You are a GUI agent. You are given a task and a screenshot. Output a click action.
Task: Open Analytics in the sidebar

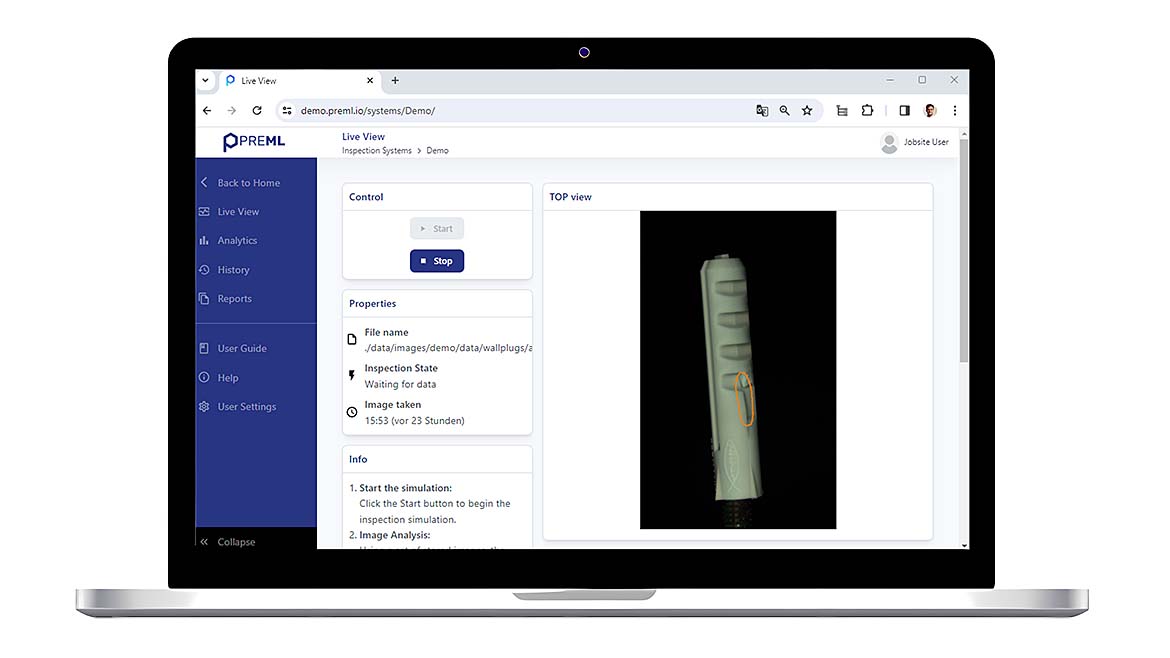point(237,240)
